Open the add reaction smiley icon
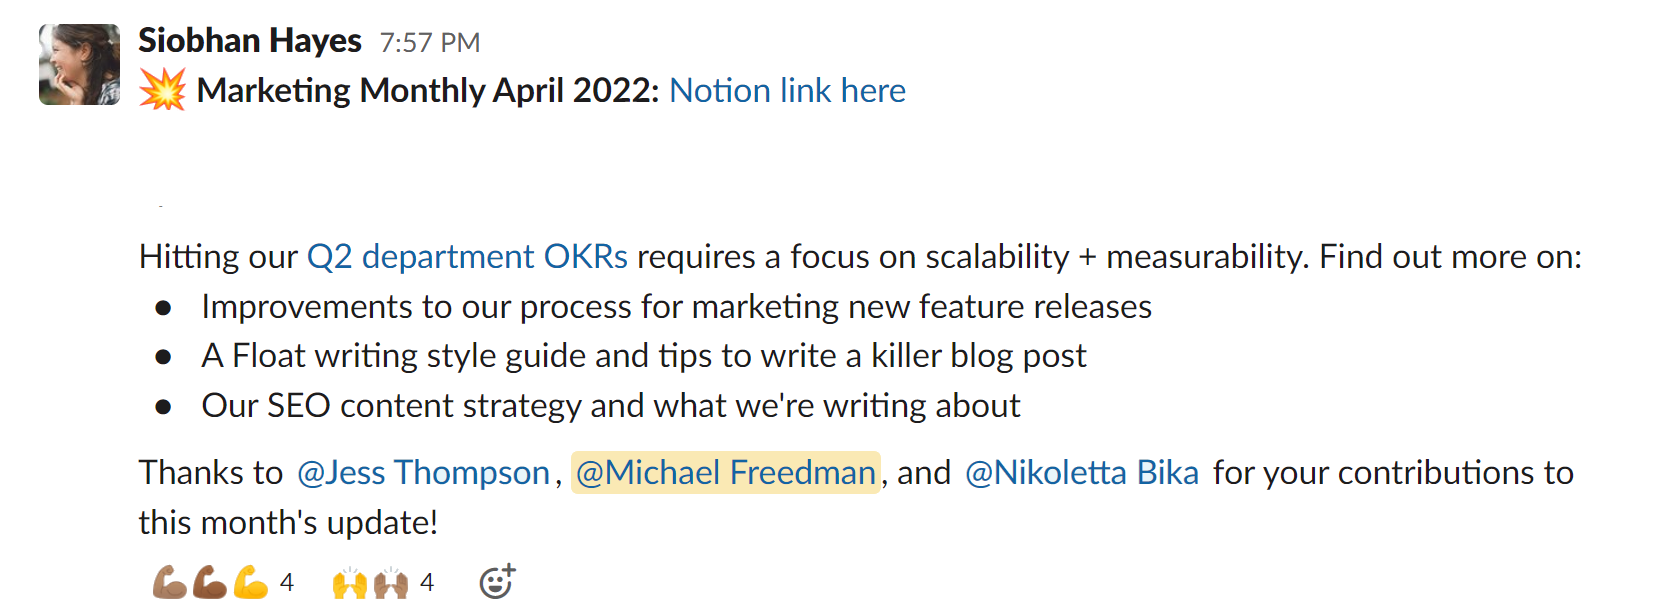The image size is (1663, 616). click(497, 582)
